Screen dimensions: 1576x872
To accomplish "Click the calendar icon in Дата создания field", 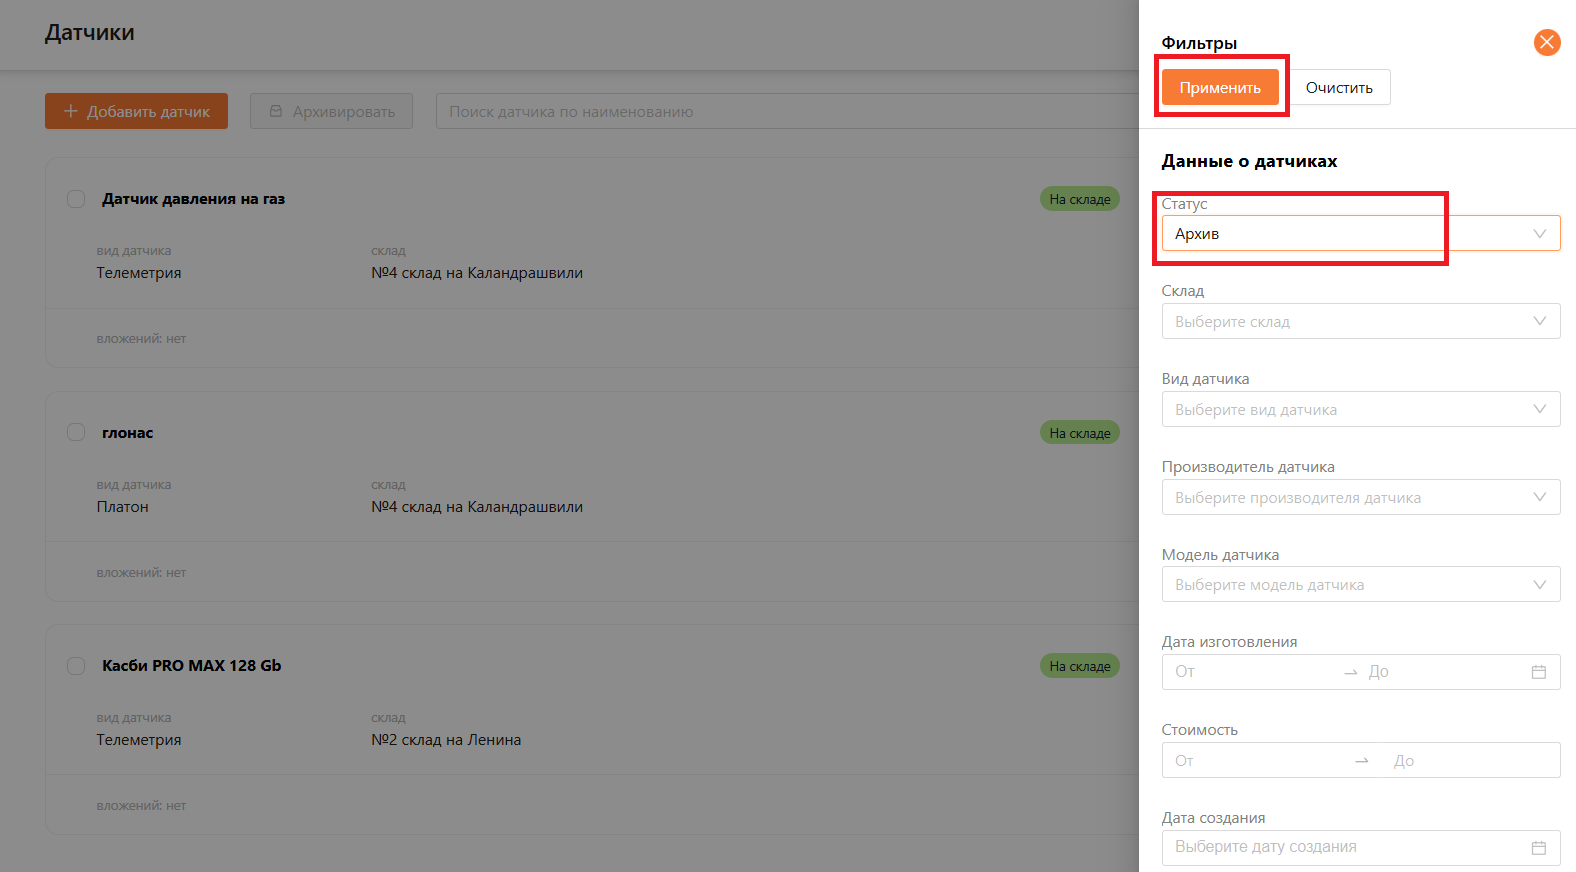I will pos(1538,847).
